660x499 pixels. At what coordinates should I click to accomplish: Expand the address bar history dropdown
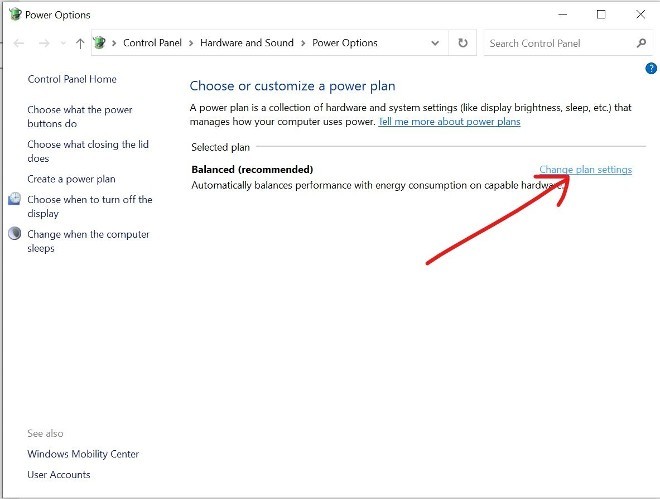pos(434,43)
